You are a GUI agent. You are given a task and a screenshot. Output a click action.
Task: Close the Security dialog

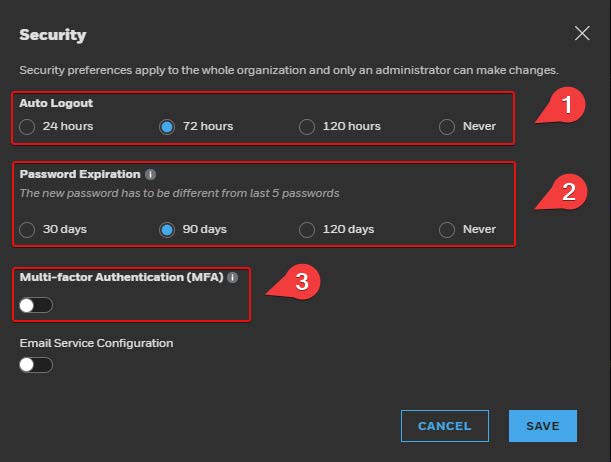(582, 34)
